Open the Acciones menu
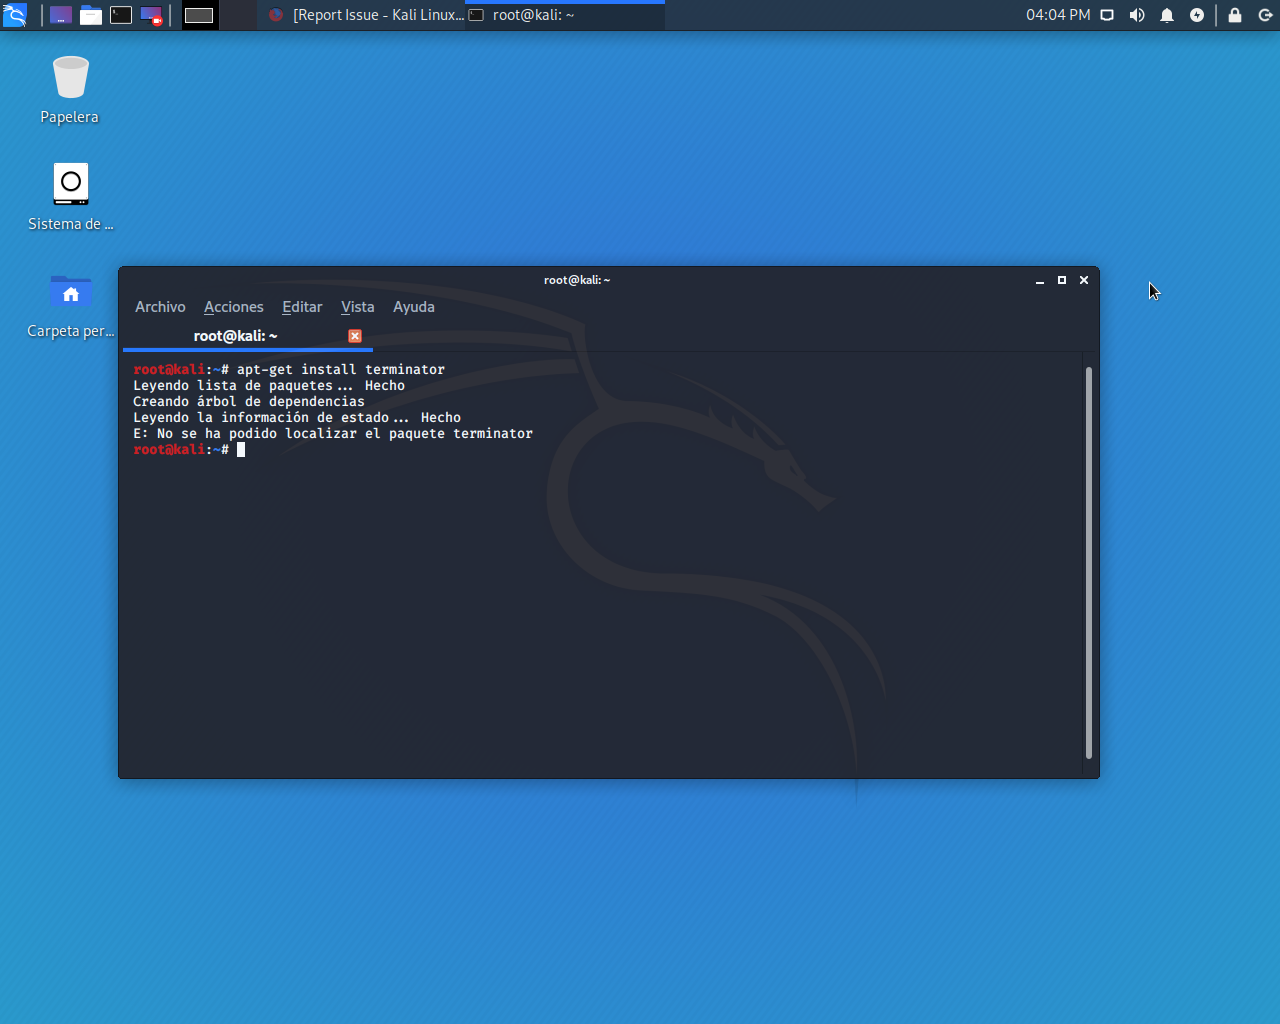The height and width of the screenshot is (1024, 1280). [234, 307]
